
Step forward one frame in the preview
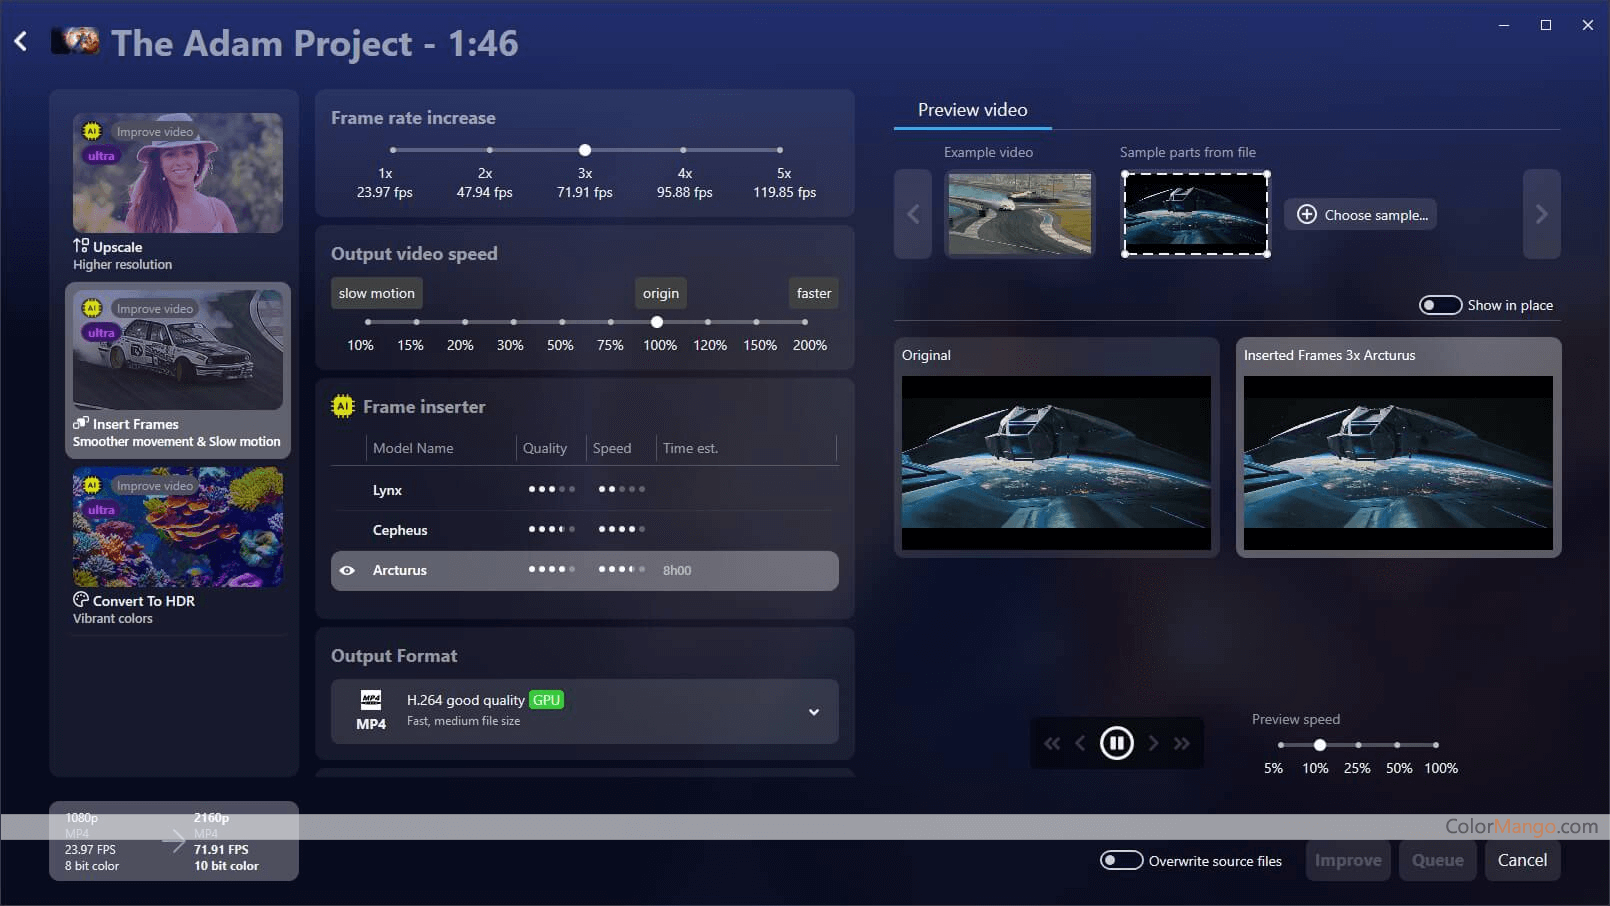pyautogui.click(x=1153, y=743)
